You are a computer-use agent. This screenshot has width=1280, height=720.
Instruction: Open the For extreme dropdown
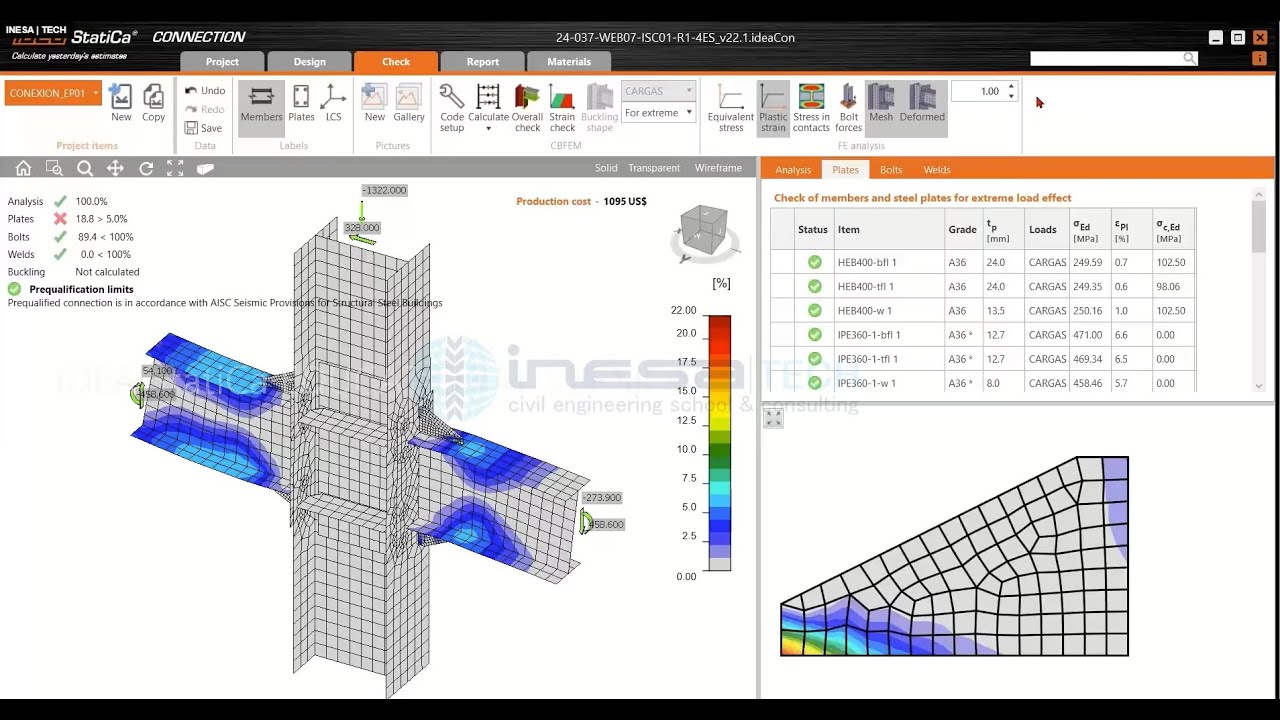(x=658, y=113)
